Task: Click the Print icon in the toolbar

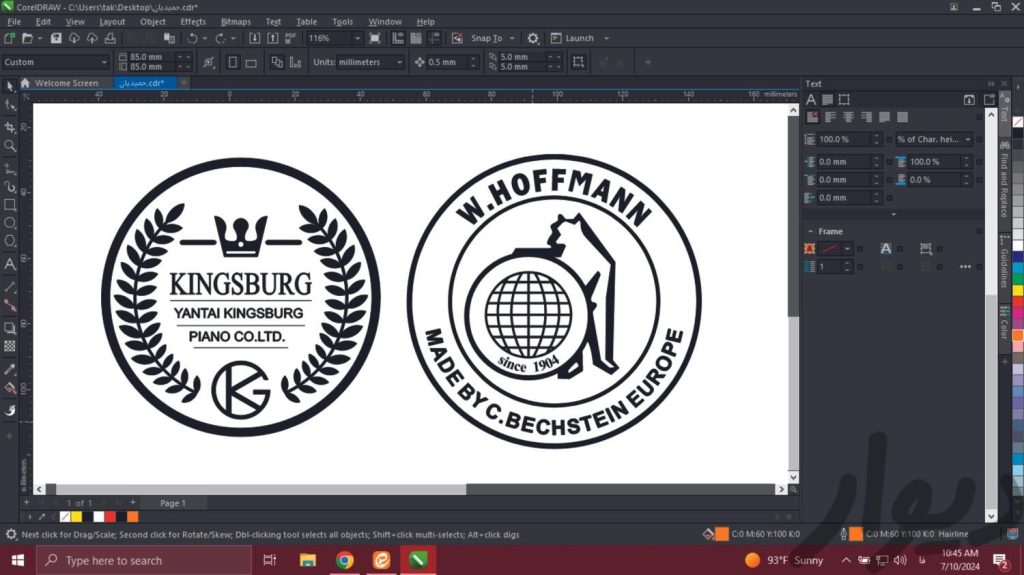Action: (110, 39)
